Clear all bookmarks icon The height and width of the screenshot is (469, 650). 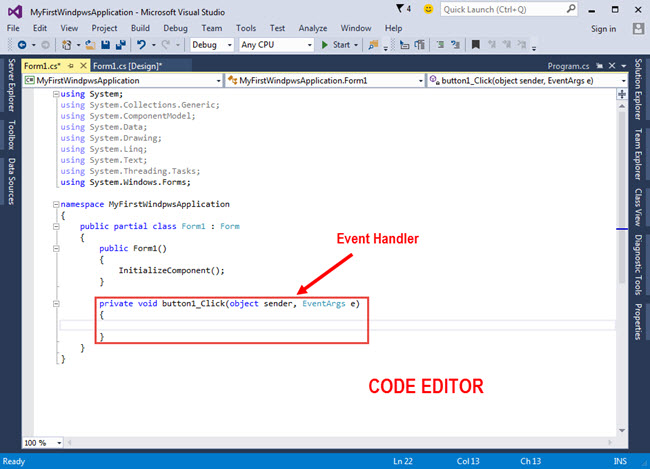pos(521,45)
